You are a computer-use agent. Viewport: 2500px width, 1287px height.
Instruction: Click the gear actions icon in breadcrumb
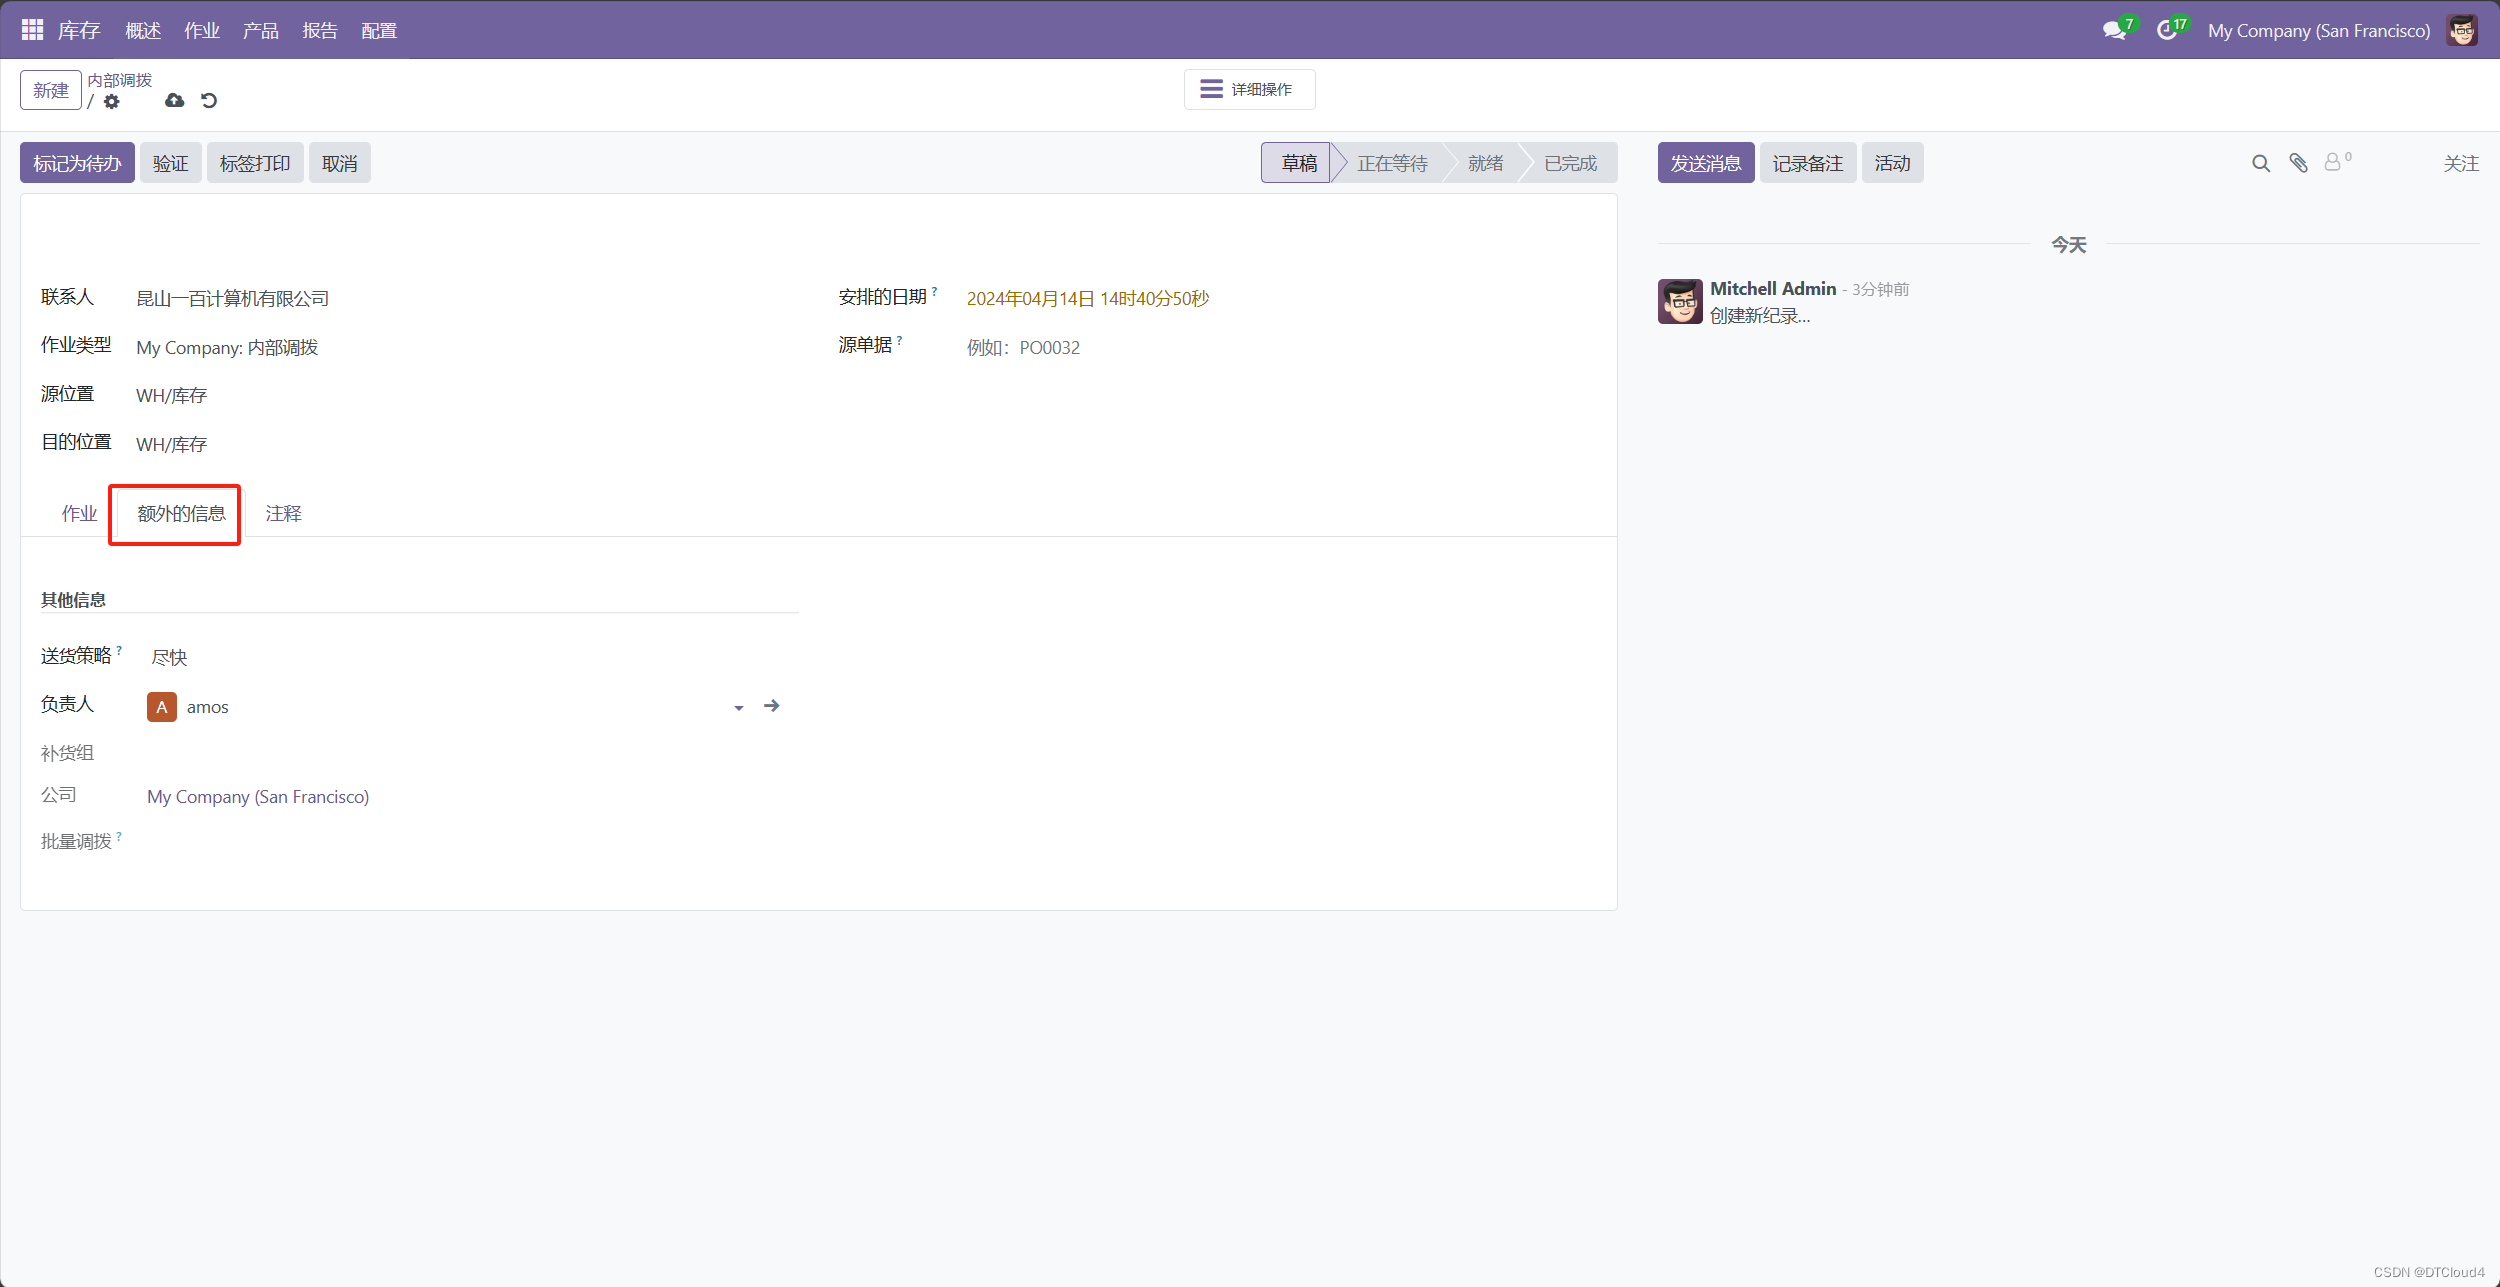(112, 102)
